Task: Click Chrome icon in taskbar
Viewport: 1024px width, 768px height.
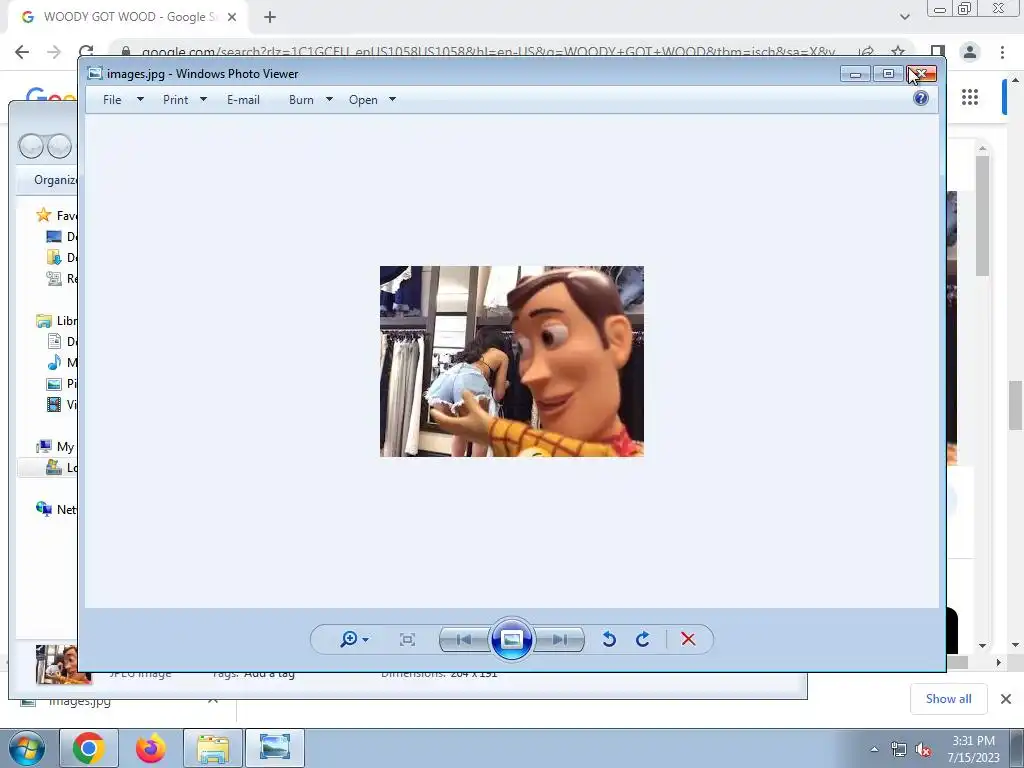Action: tap(89, 748)
